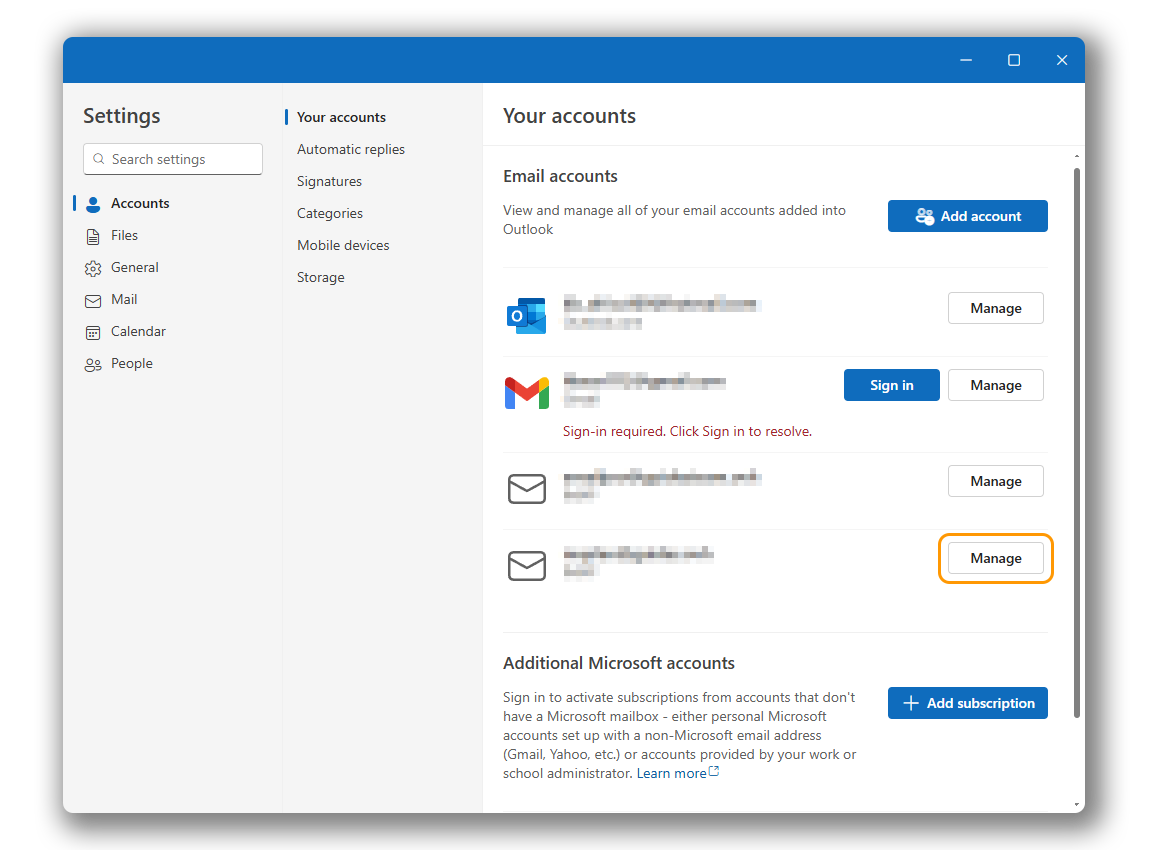1150x850 pixels.
Task: Click the Gmail account logo icon
Action: tap(526, 393)
